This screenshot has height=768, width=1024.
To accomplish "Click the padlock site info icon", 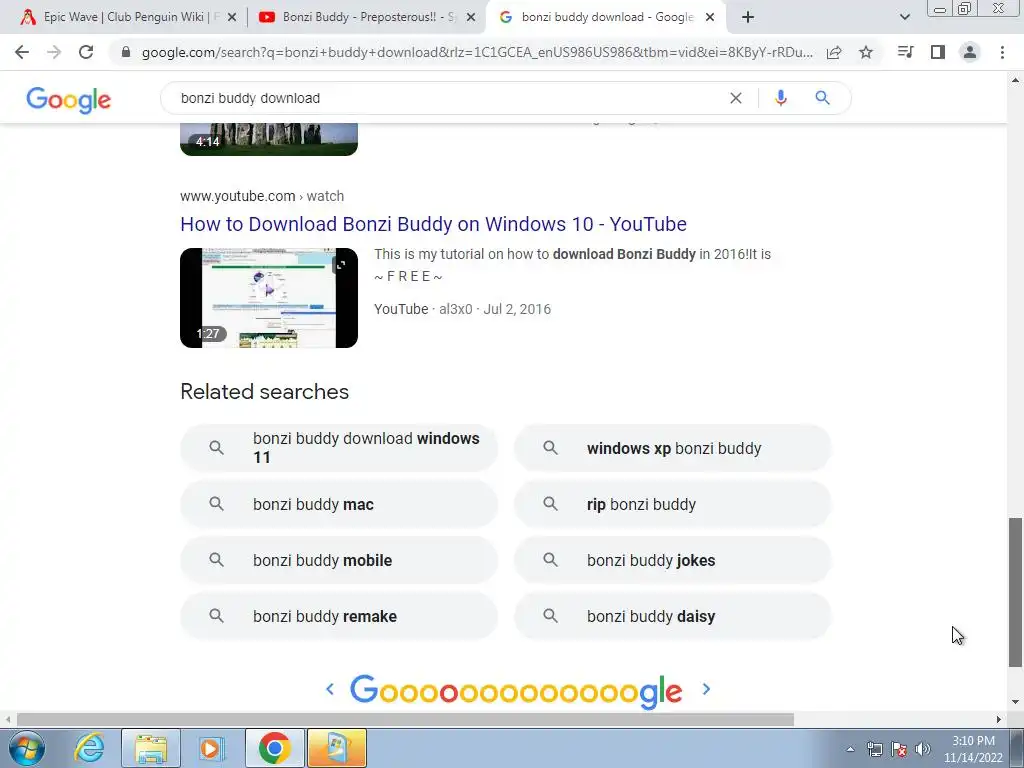I will (x=126, y=52).
